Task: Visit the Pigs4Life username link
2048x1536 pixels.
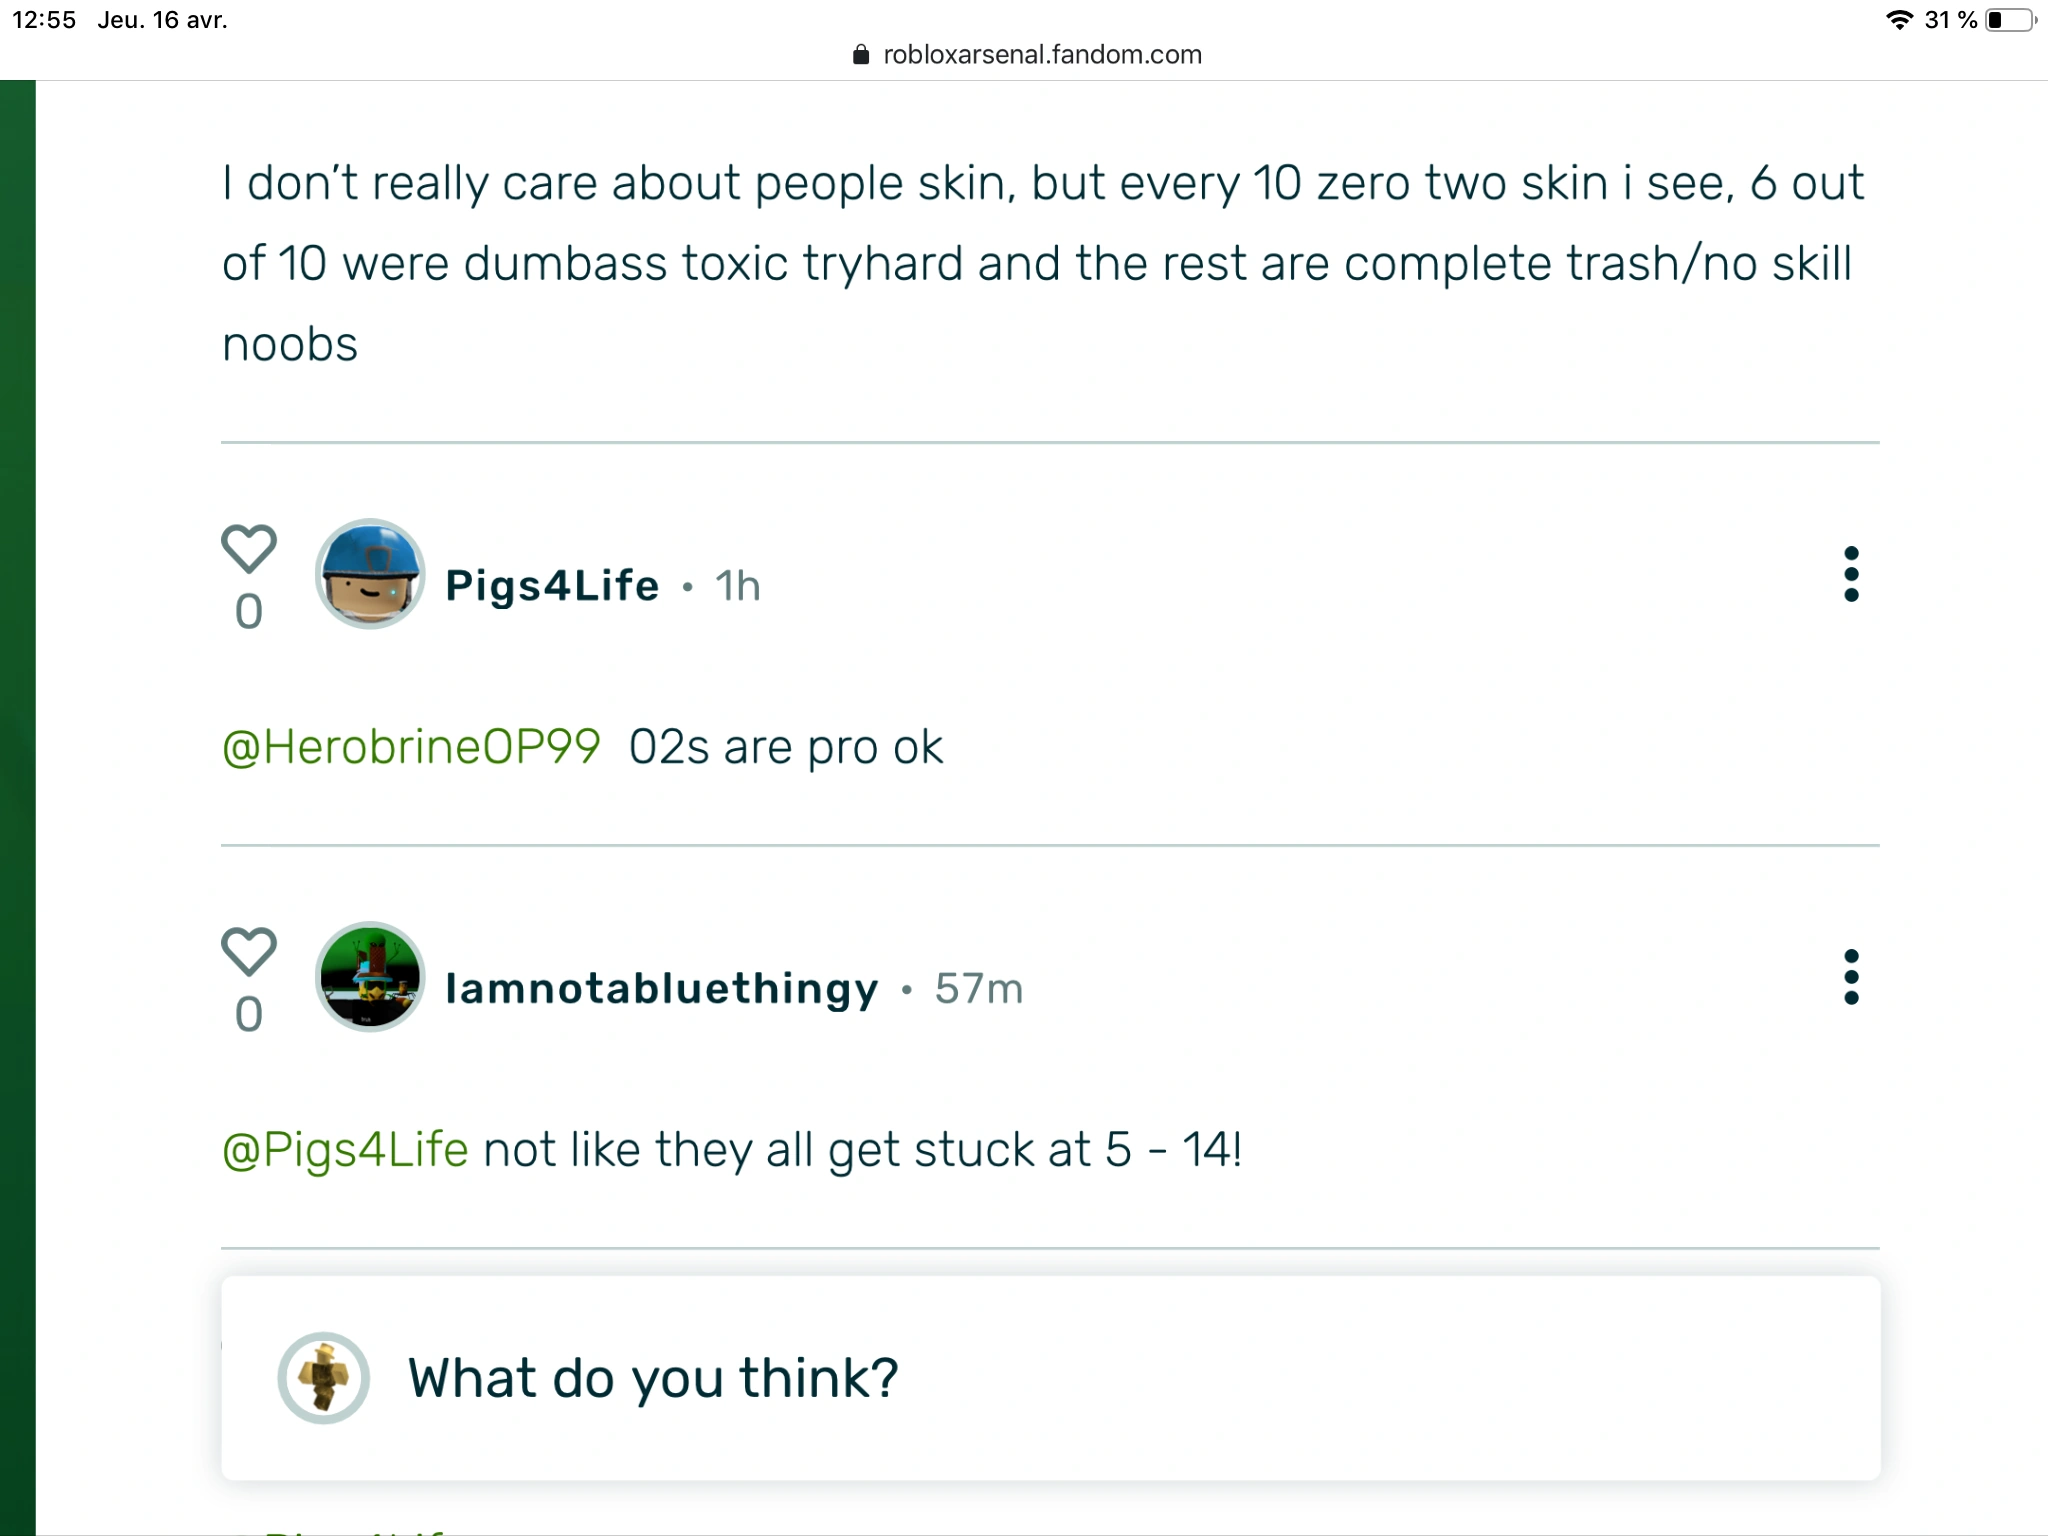Action: 552,586
